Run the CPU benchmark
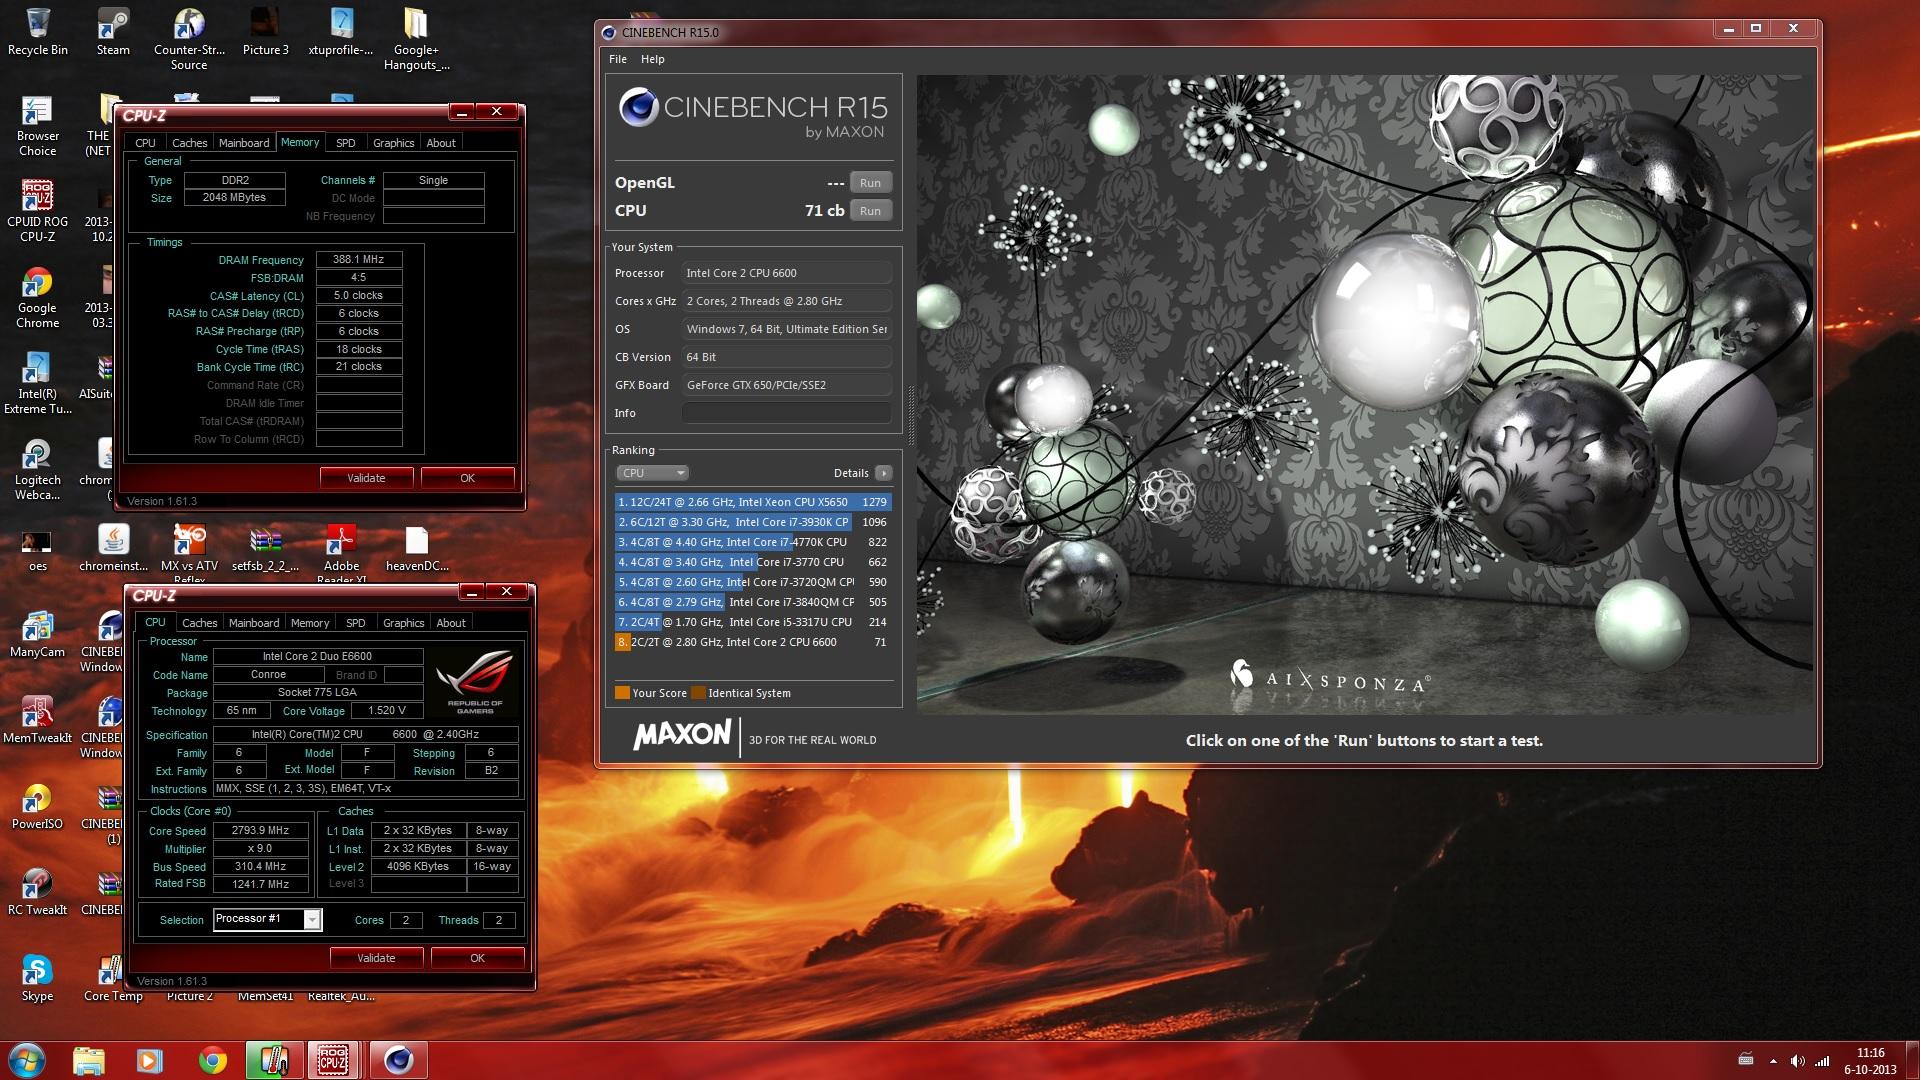Screen dimensions: 1920x1080 click(x=870, y=211)
